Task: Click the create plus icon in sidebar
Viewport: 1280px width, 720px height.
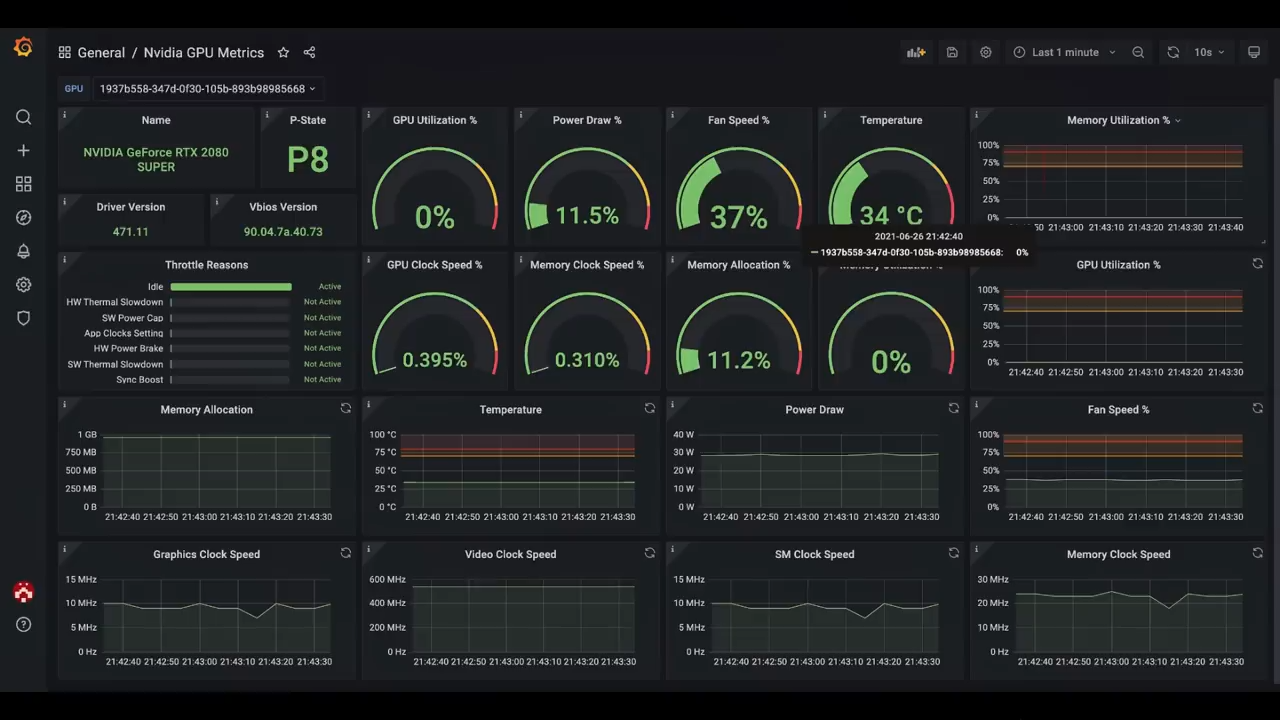Action: (x=23, y=150)
